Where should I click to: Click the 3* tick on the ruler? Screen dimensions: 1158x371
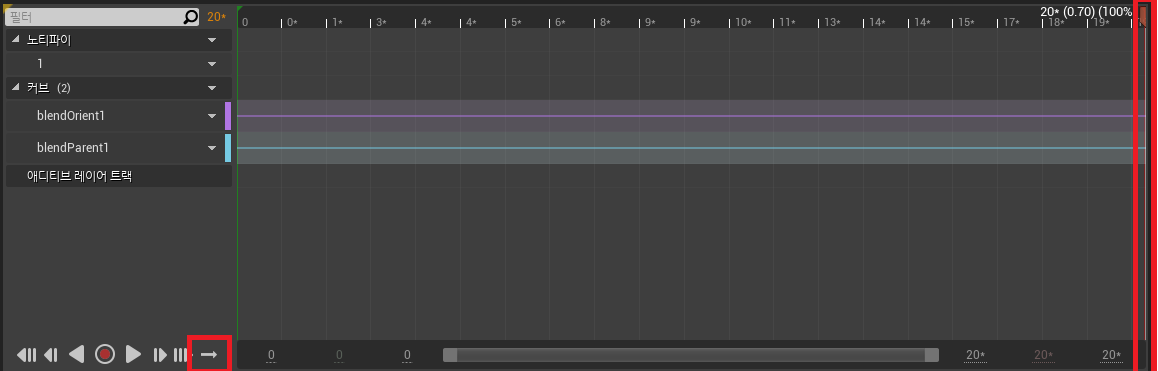point(382,22)
